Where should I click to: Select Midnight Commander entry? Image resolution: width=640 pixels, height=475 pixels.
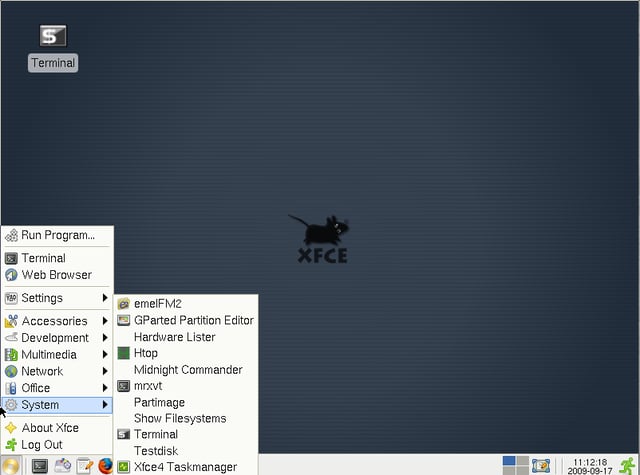[x=186, y=370]
